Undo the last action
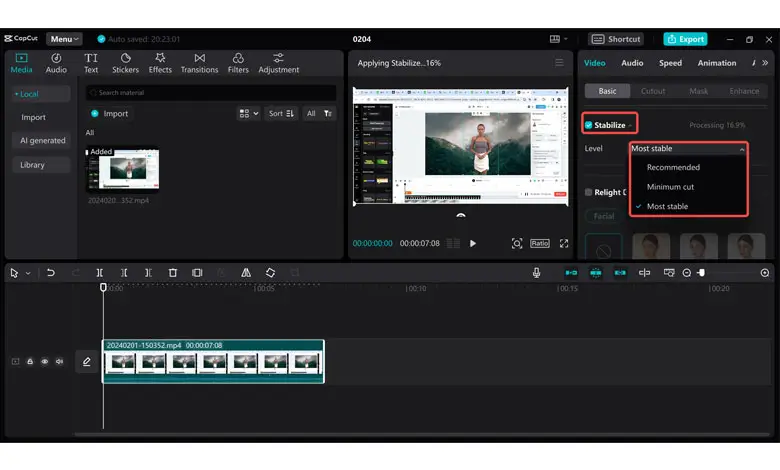This screenshot has width=780, height=470. pos(50,273)
